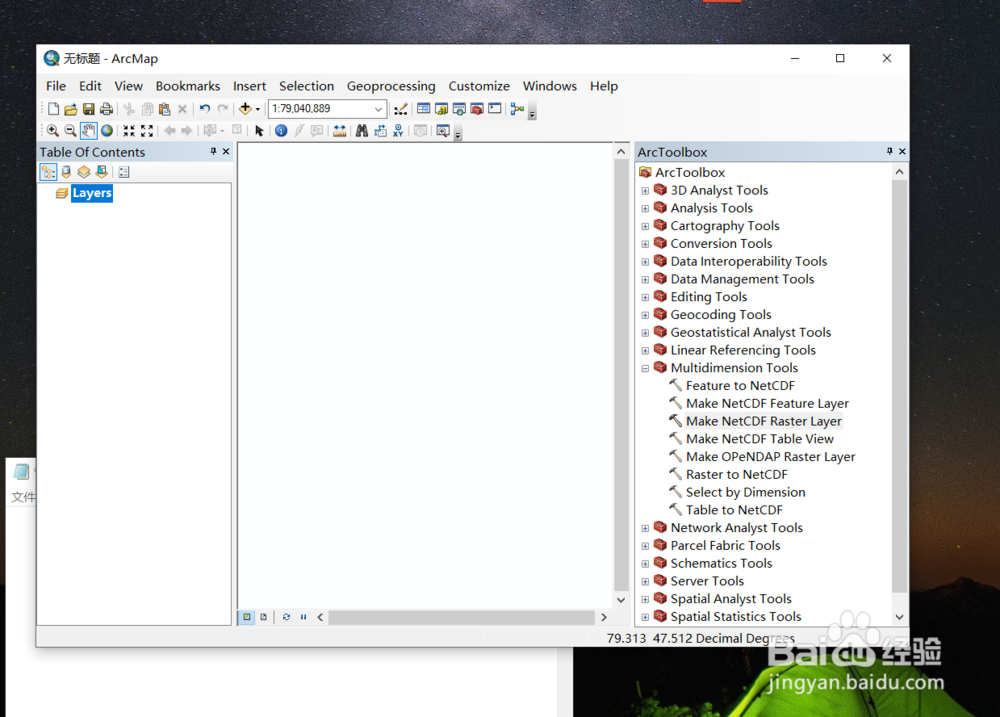Switch to Layout View button
This screenshot has width=1000, height=717.
click(x=263, y=617)
